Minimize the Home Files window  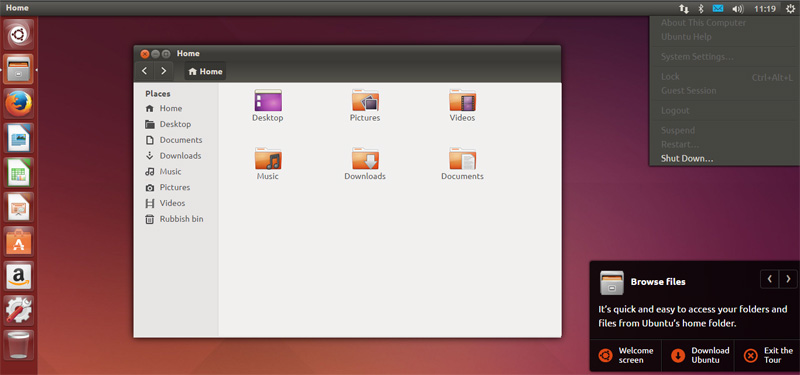(x=156, y=54)
